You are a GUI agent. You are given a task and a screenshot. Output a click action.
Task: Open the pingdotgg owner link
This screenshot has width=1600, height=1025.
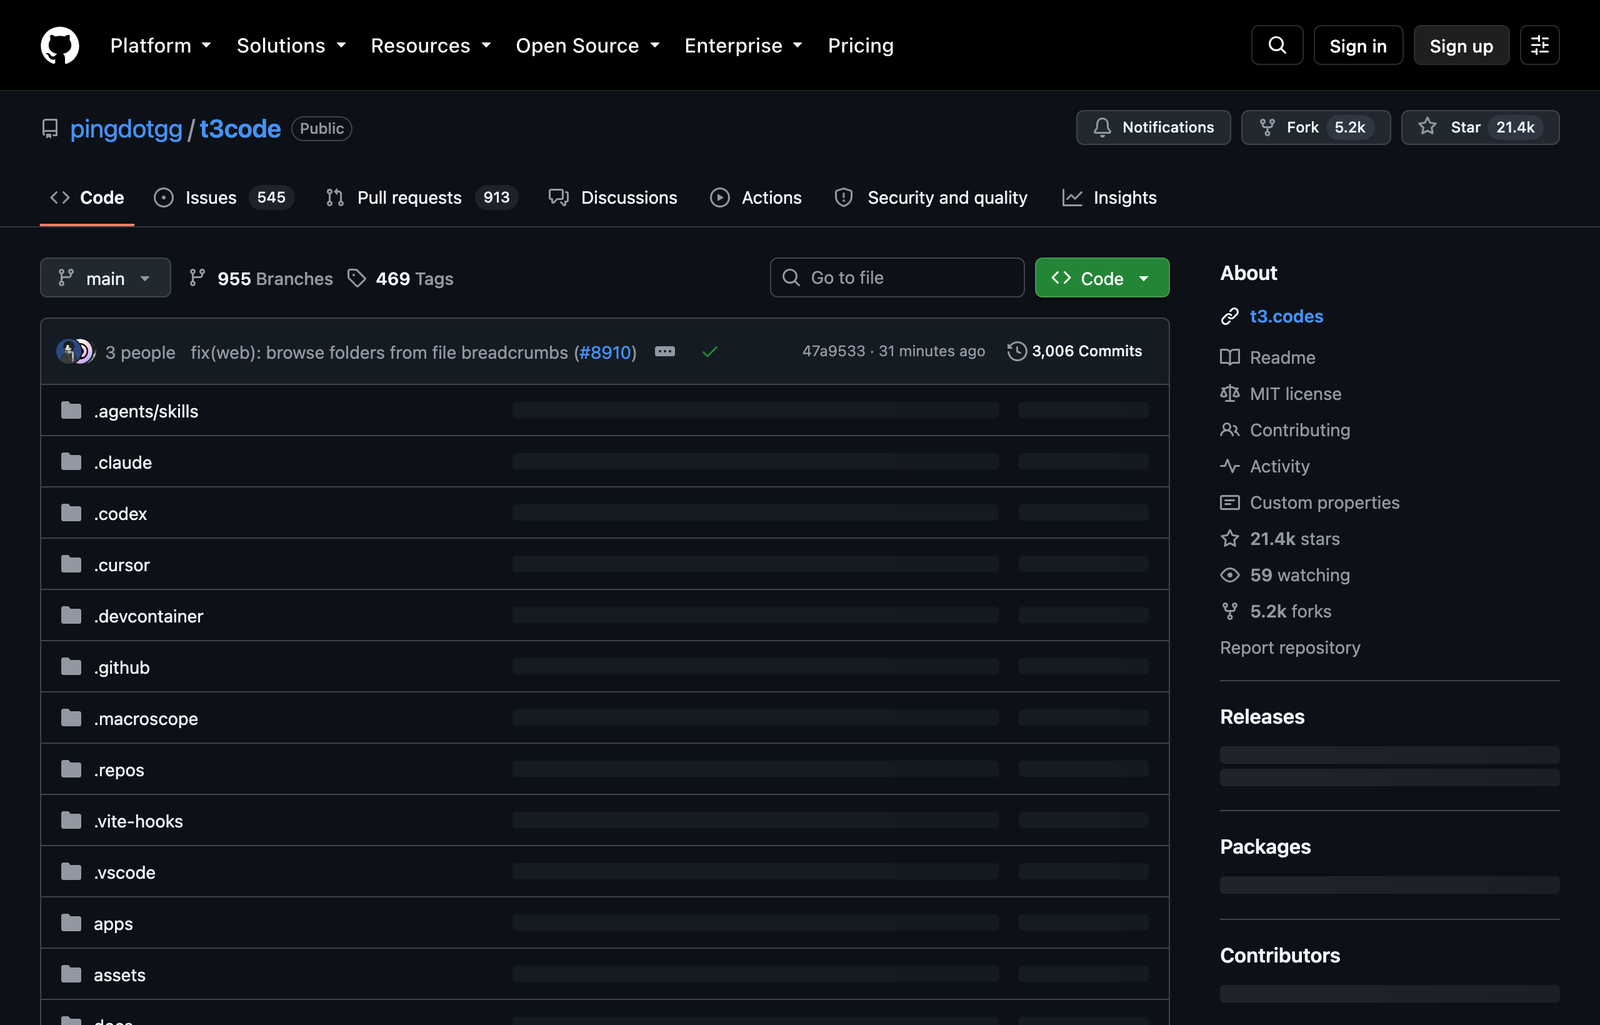coord(126,129)
